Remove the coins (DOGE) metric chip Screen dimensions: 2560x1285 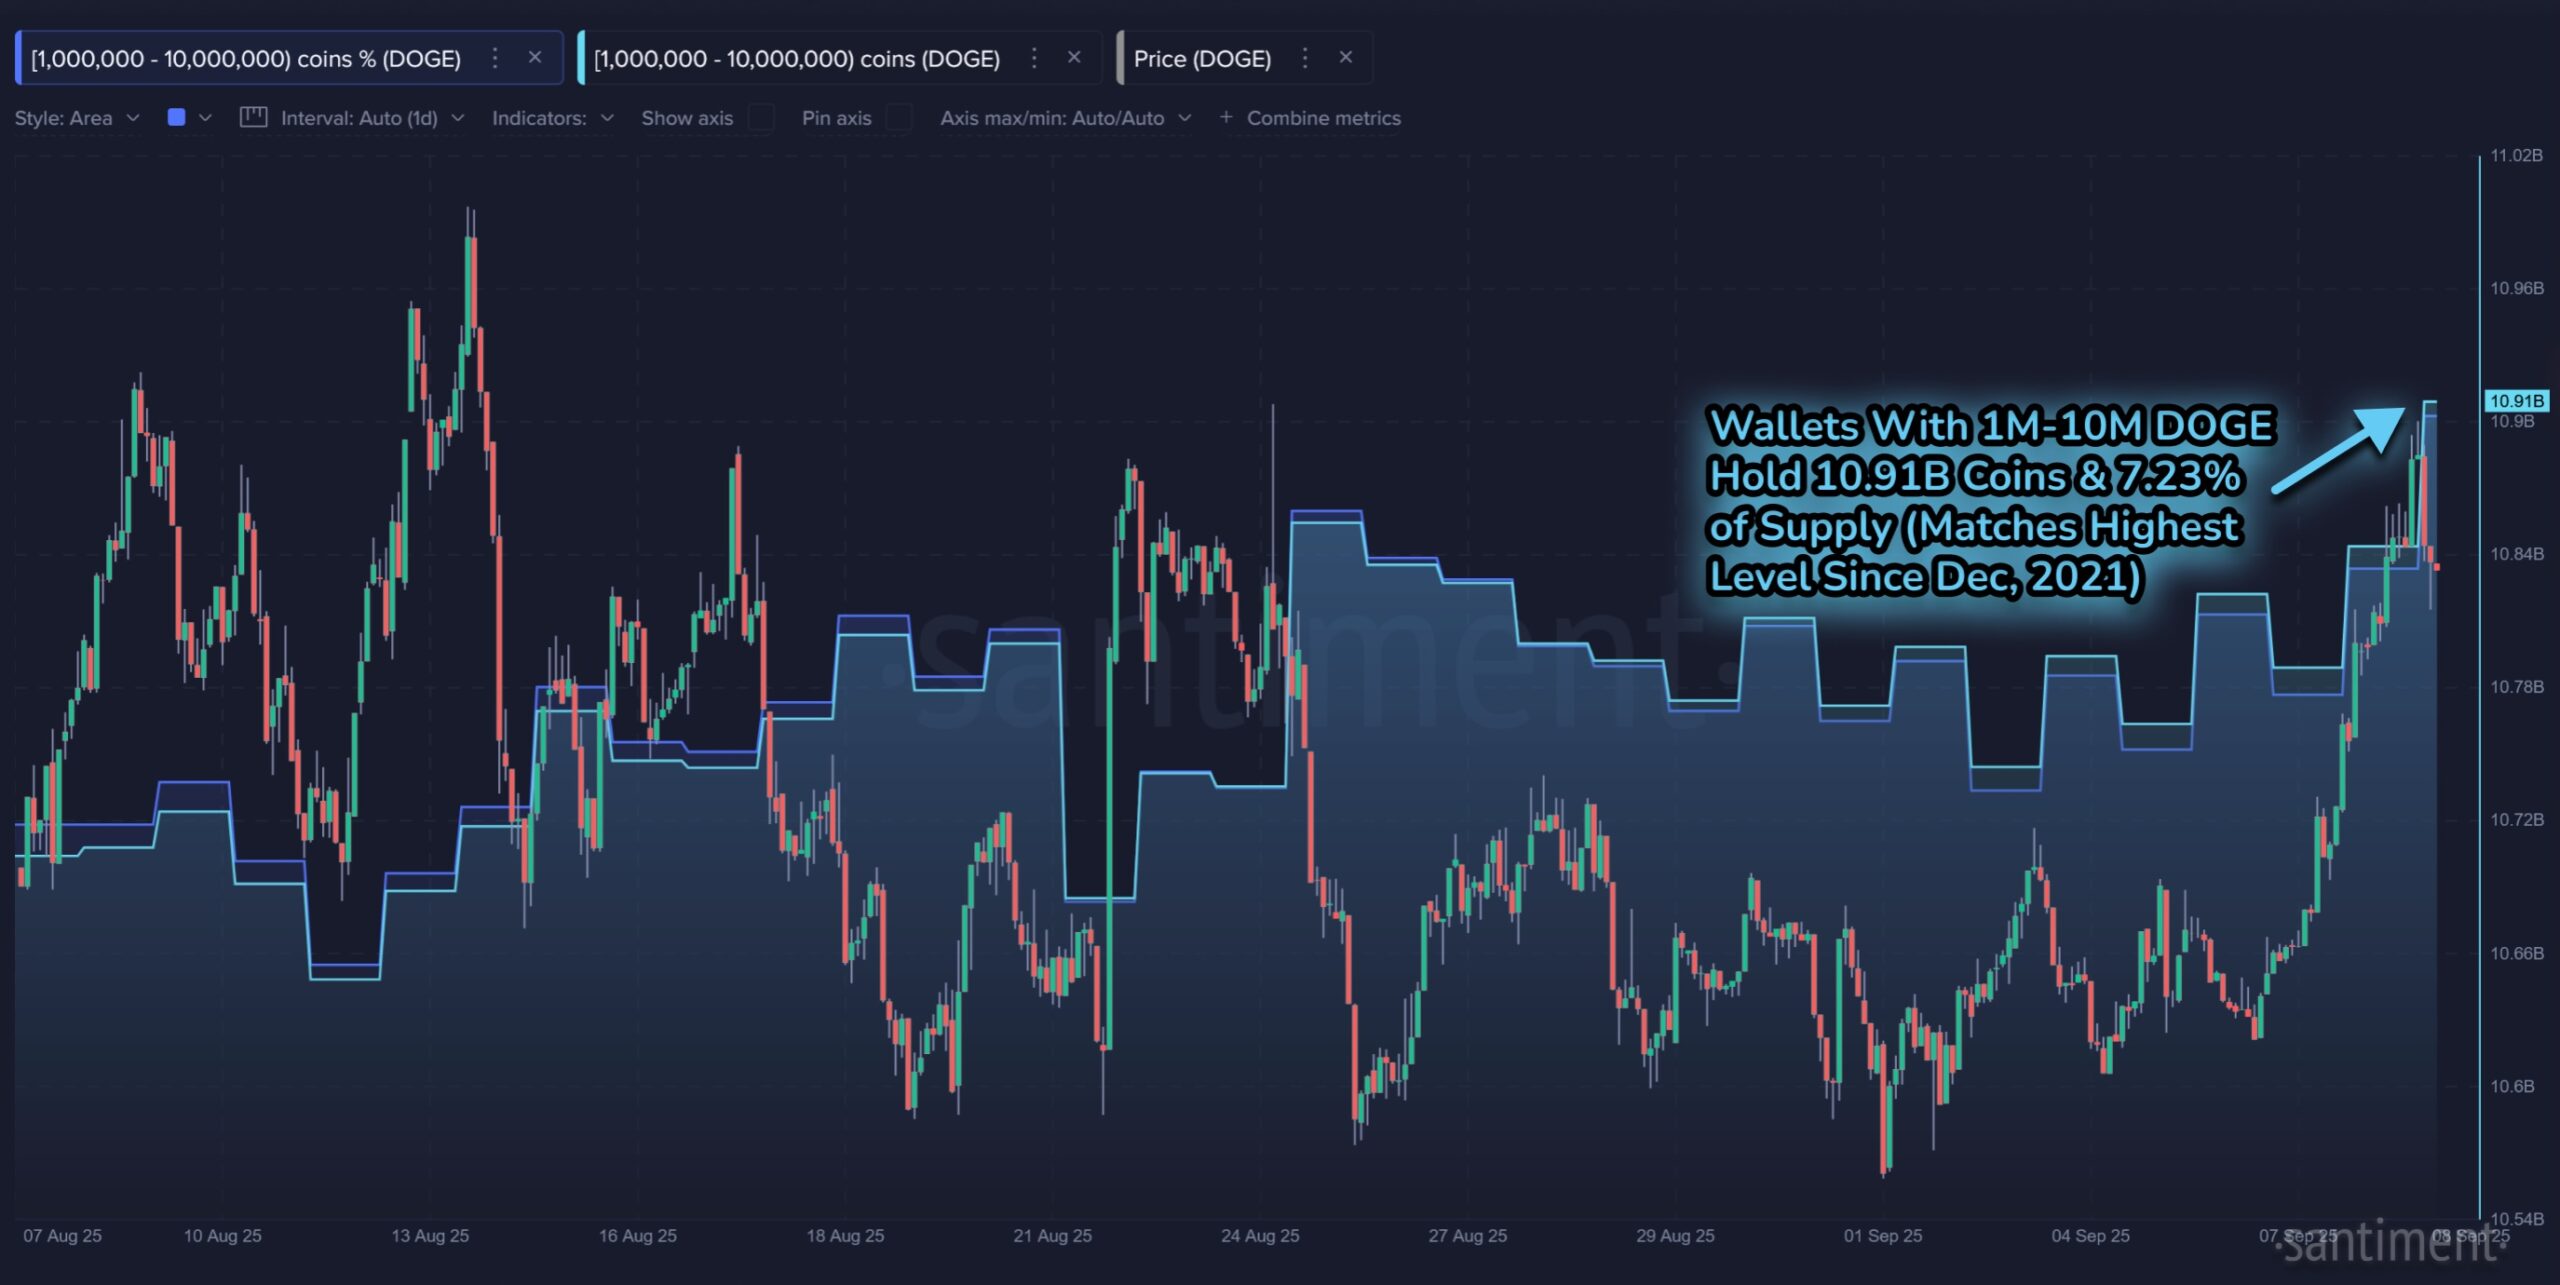click(1074, 58)
